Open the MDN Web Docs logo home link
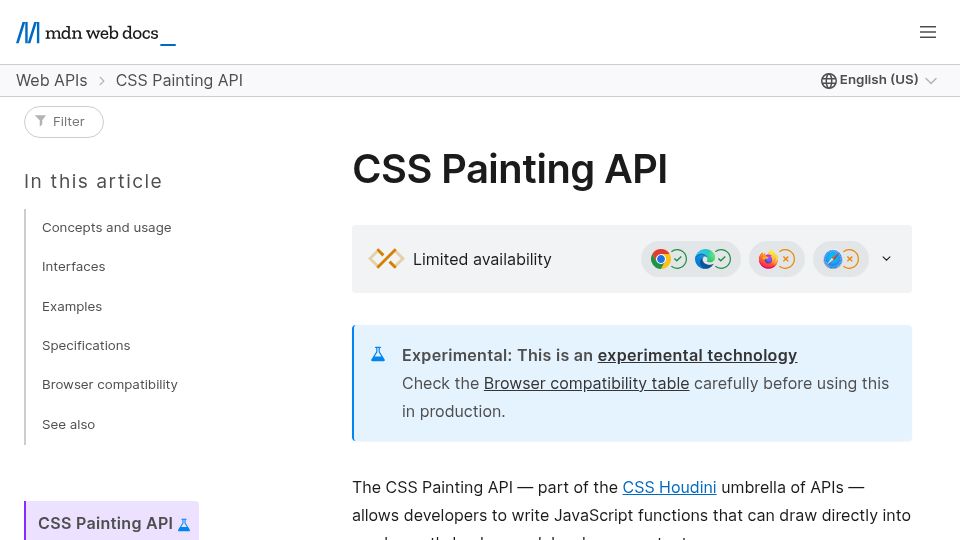Screen dimensions: 960x540 point(96,33)
